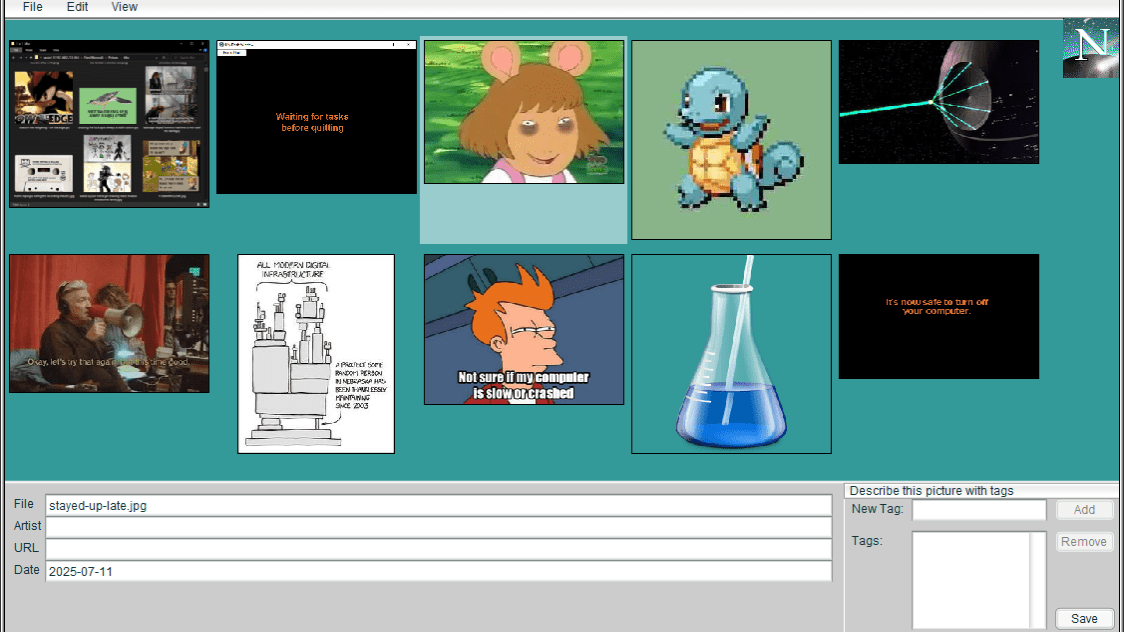
Task: Select the xkcd digital infrastructure comic thumbnail
Action: 316,353
